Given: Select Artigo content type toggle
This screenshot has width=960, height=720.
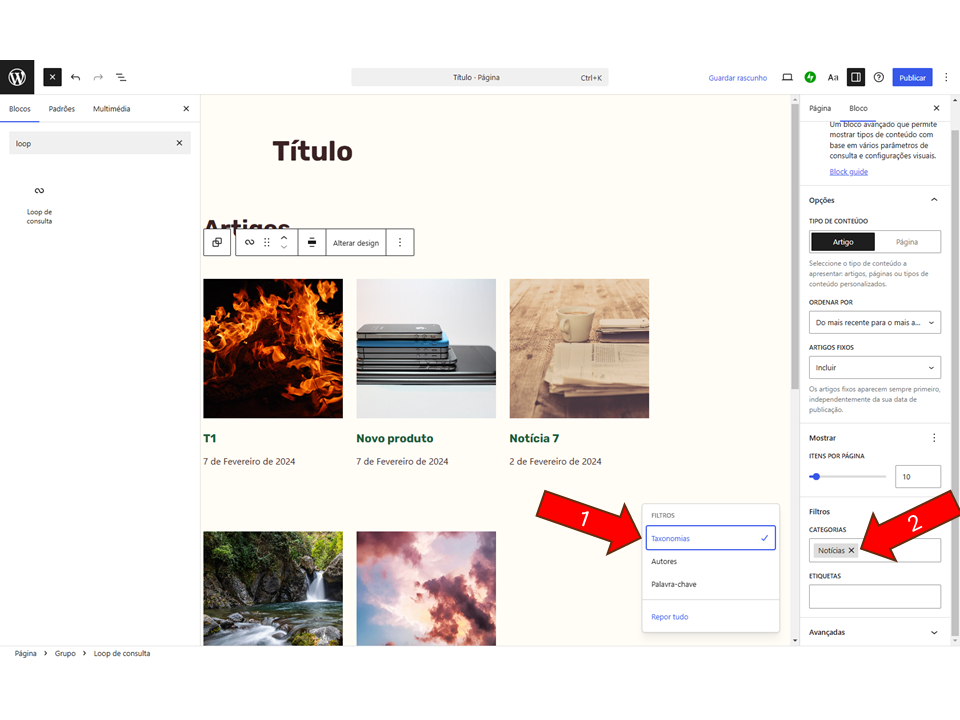Looking at the screenshot, I should 842,242.
